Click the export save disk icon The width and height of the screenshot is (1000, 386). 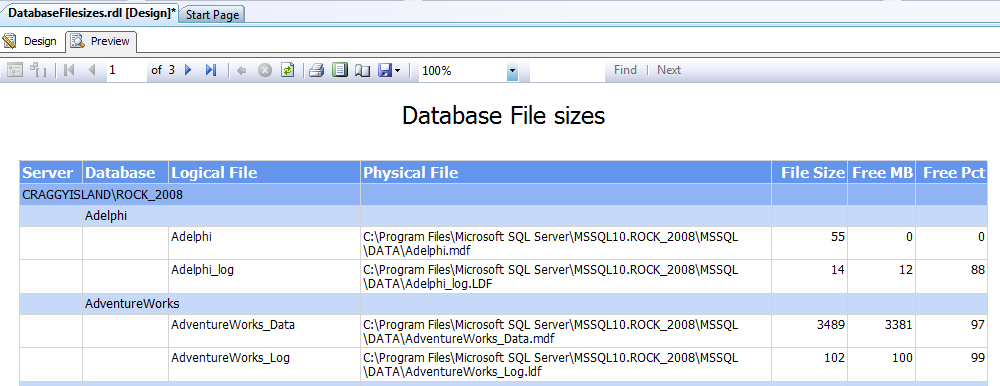pyautogui.click(x=385, y=70)
